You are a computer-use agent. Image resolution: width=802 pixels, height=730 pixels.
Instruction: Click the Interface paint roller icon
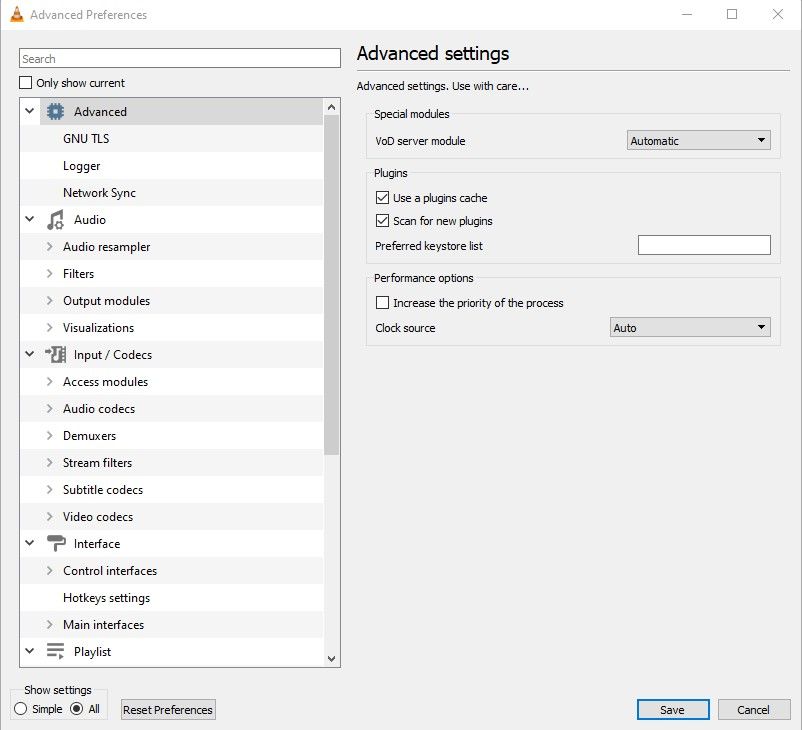click(x=56, y=544)
